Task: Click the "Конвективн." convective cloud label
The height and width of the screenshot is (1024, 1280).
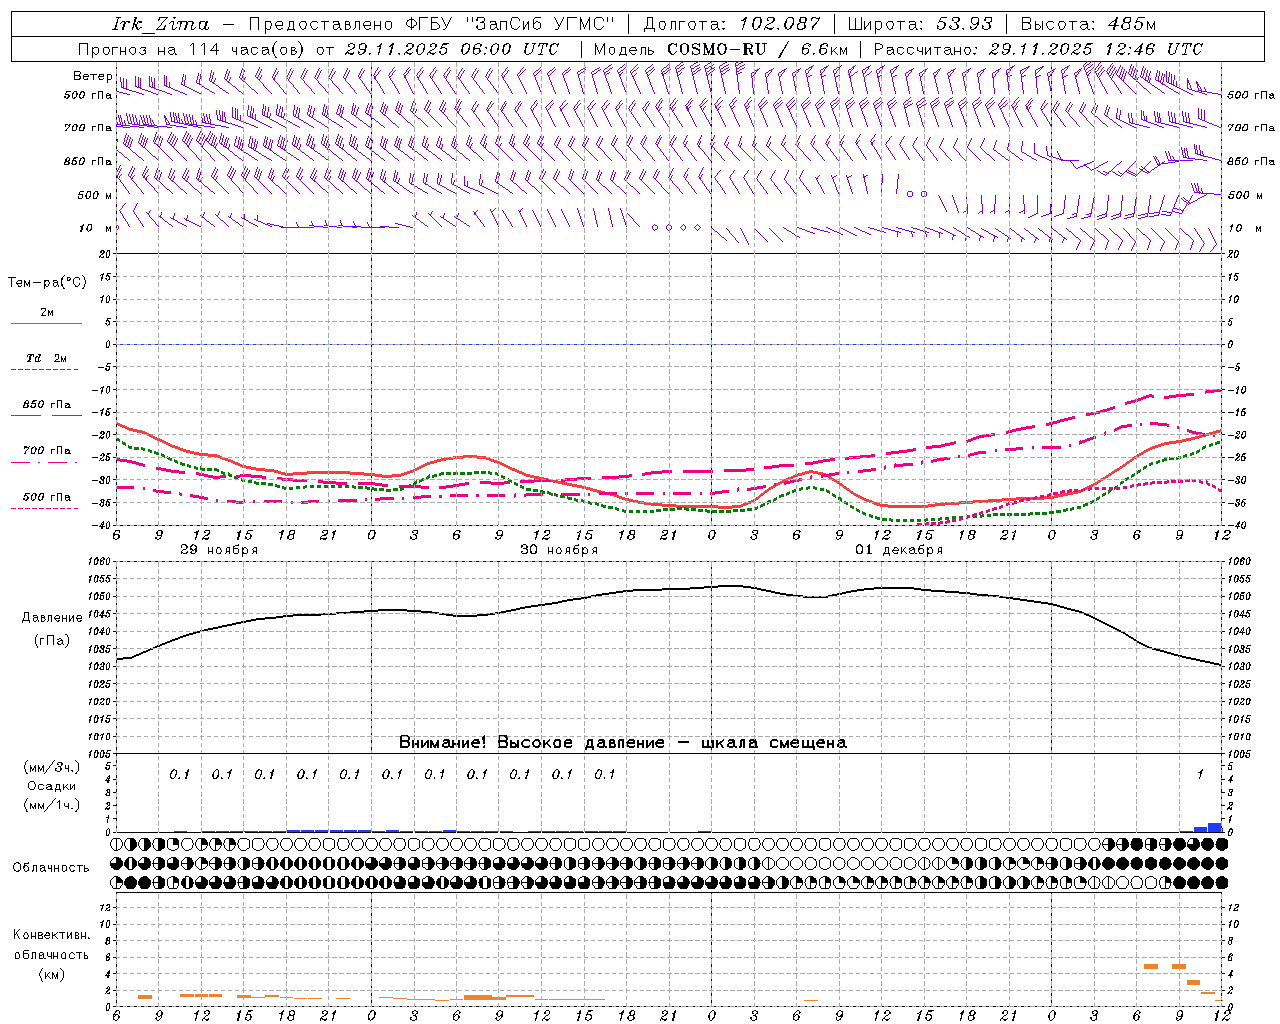Action: tap(51, 935)
